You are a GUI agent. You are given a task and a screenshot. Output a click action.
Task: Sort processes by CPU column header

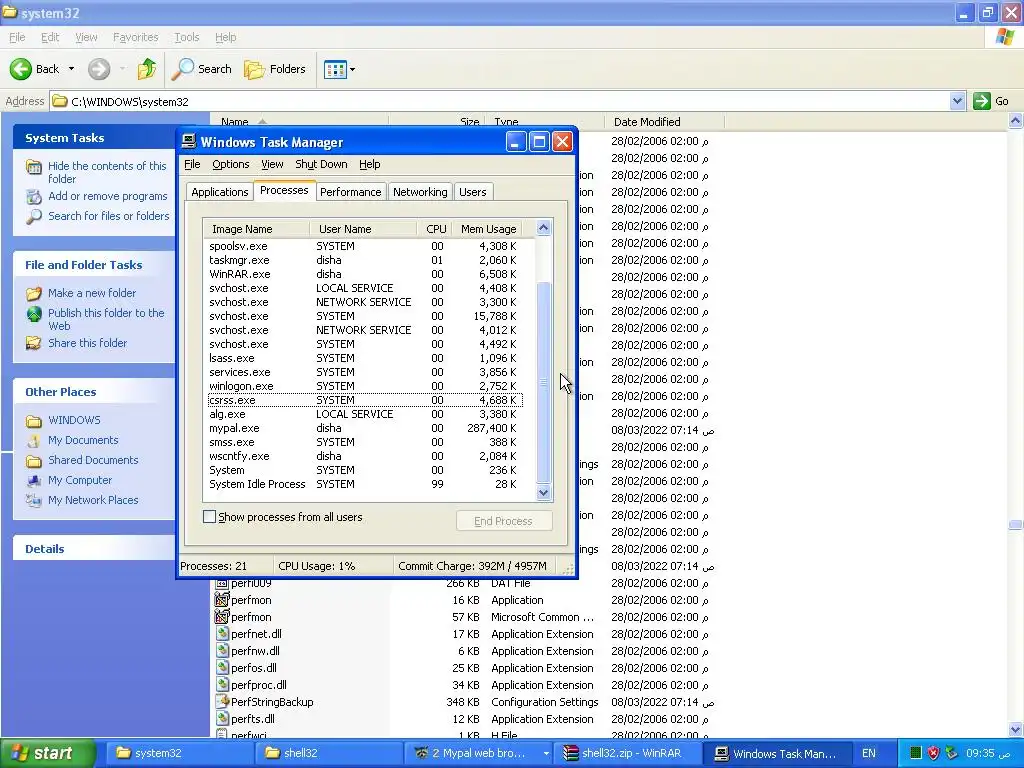(x=435, y=229)
